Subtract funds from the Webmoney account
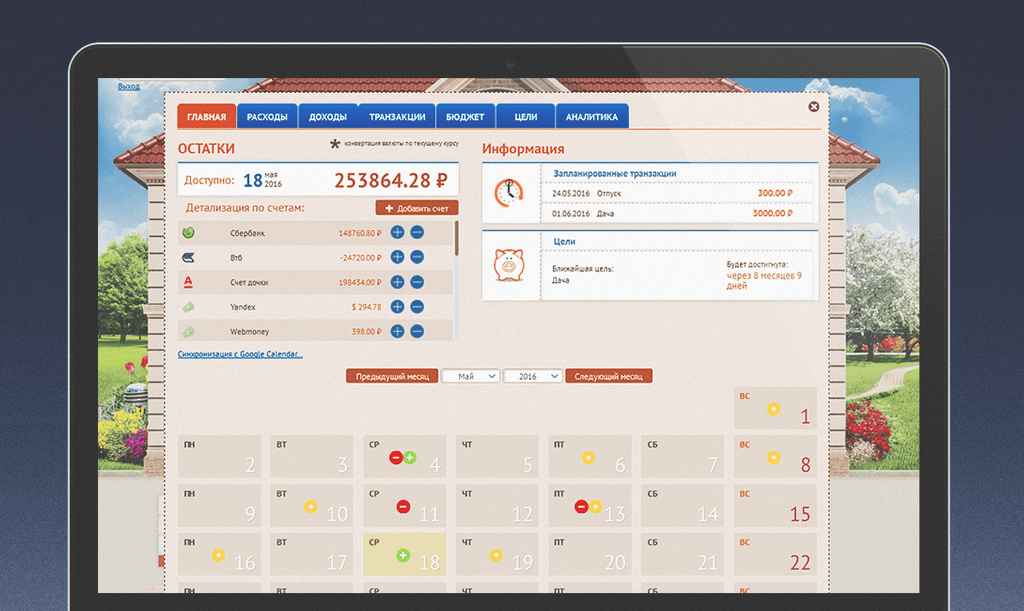The width and height of the screenshot is (1024, 611). pyautogui.click(x=417, y=332)
